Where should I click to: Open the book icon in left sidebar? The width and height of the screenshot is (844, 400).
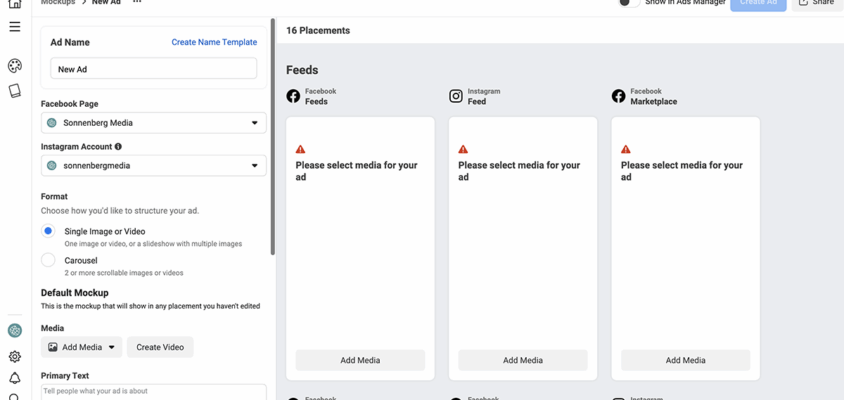click(15, 90)
